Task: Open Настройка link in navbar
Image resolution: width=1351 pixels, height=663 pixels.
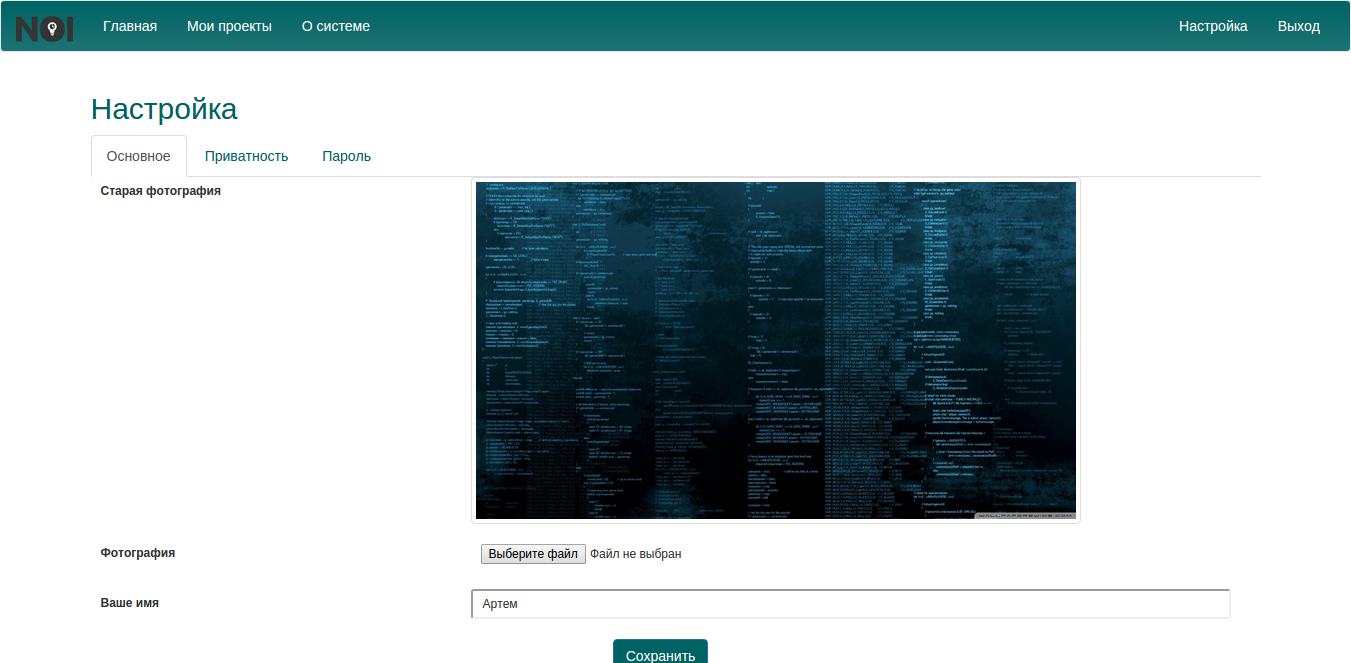Action: click(x=1213, y=26)
